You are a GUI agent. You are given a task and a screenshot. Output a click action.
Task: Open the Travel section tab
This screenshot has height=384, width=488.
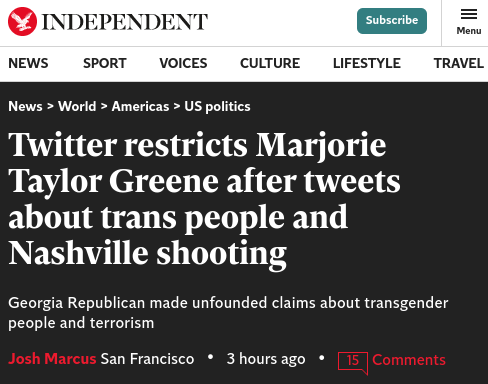pyautogui.click(x=459, y=63)
